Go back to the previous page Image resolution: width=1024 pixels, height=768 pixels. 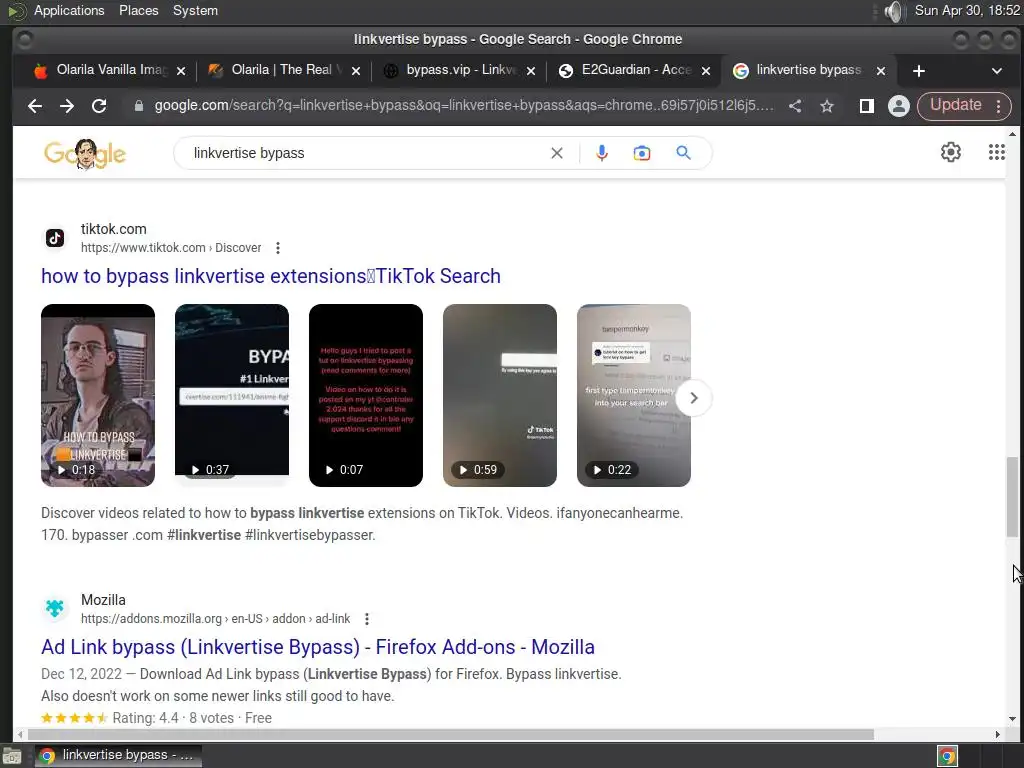click(x=35, y=106)
